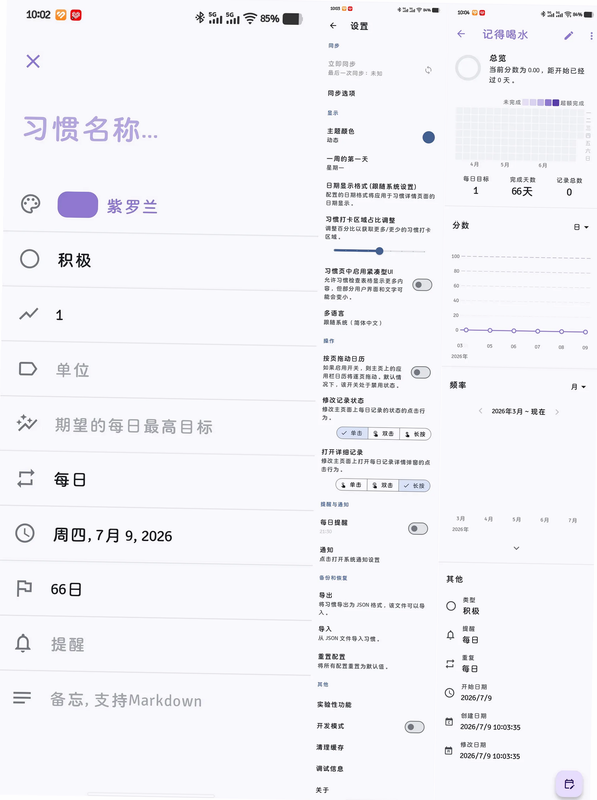597x800 pixels.
Task: Select 双击 under 修改记录状态
Action: (384, 434)
